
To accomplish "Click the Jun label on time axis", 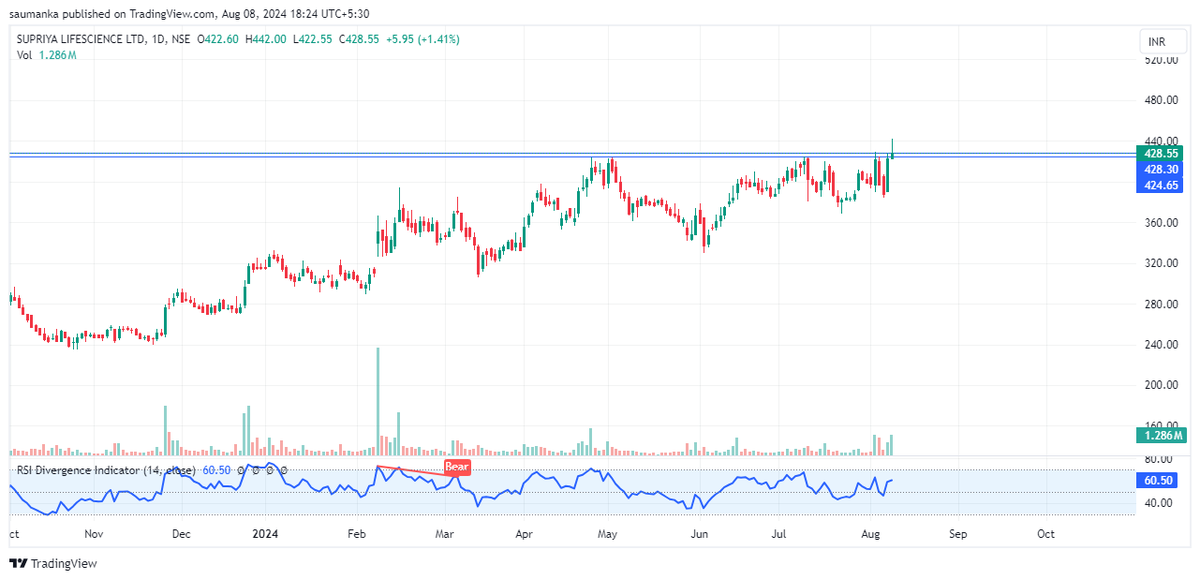I will [x=699, y=534].
